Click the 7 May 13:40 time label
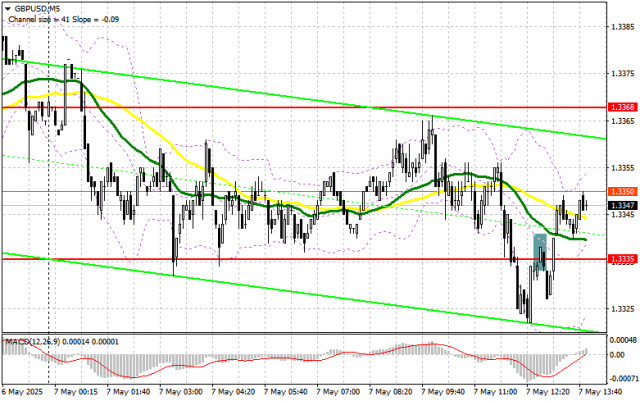The image size is (640, 401). [600, 392]
